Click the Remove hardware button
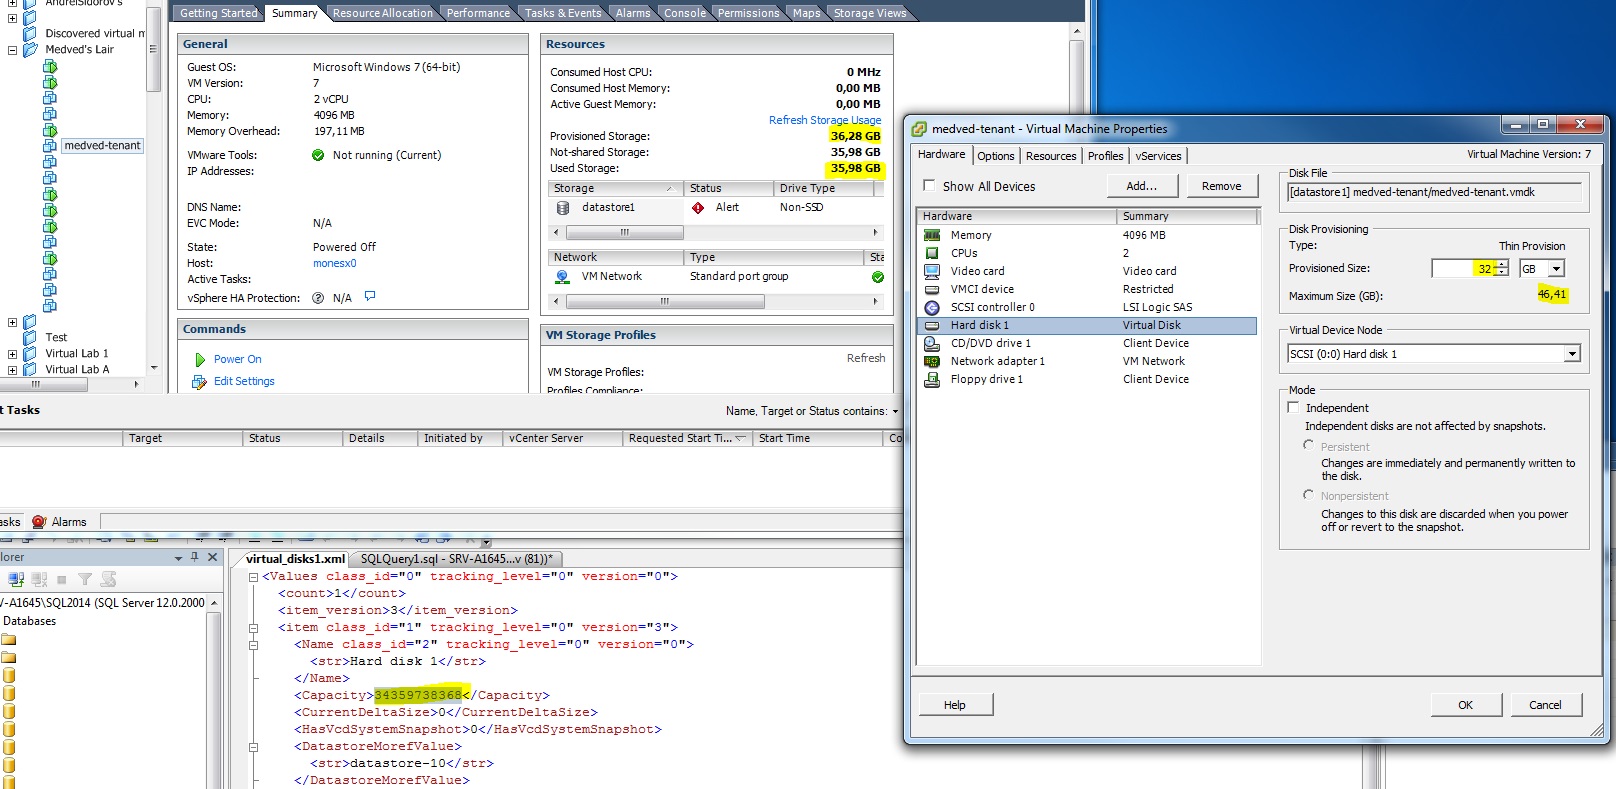1616x789 pixels. [1221, 186]
